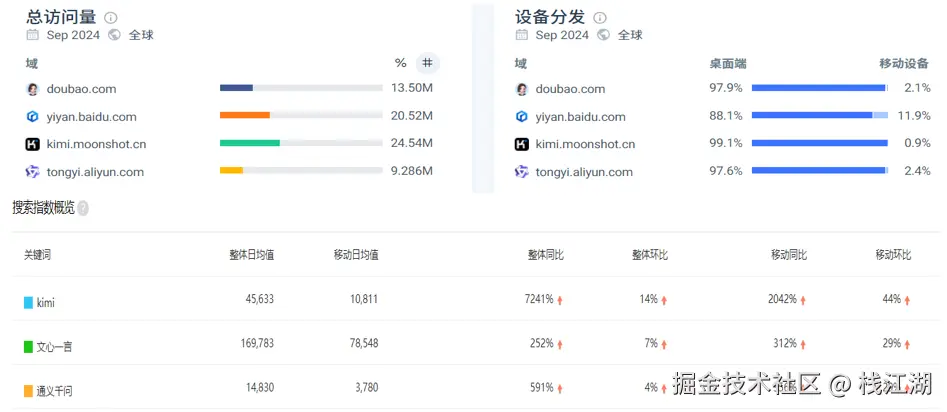Click globe icon in 总访问量 panel
947x412 pixels.
pos(114,35)
